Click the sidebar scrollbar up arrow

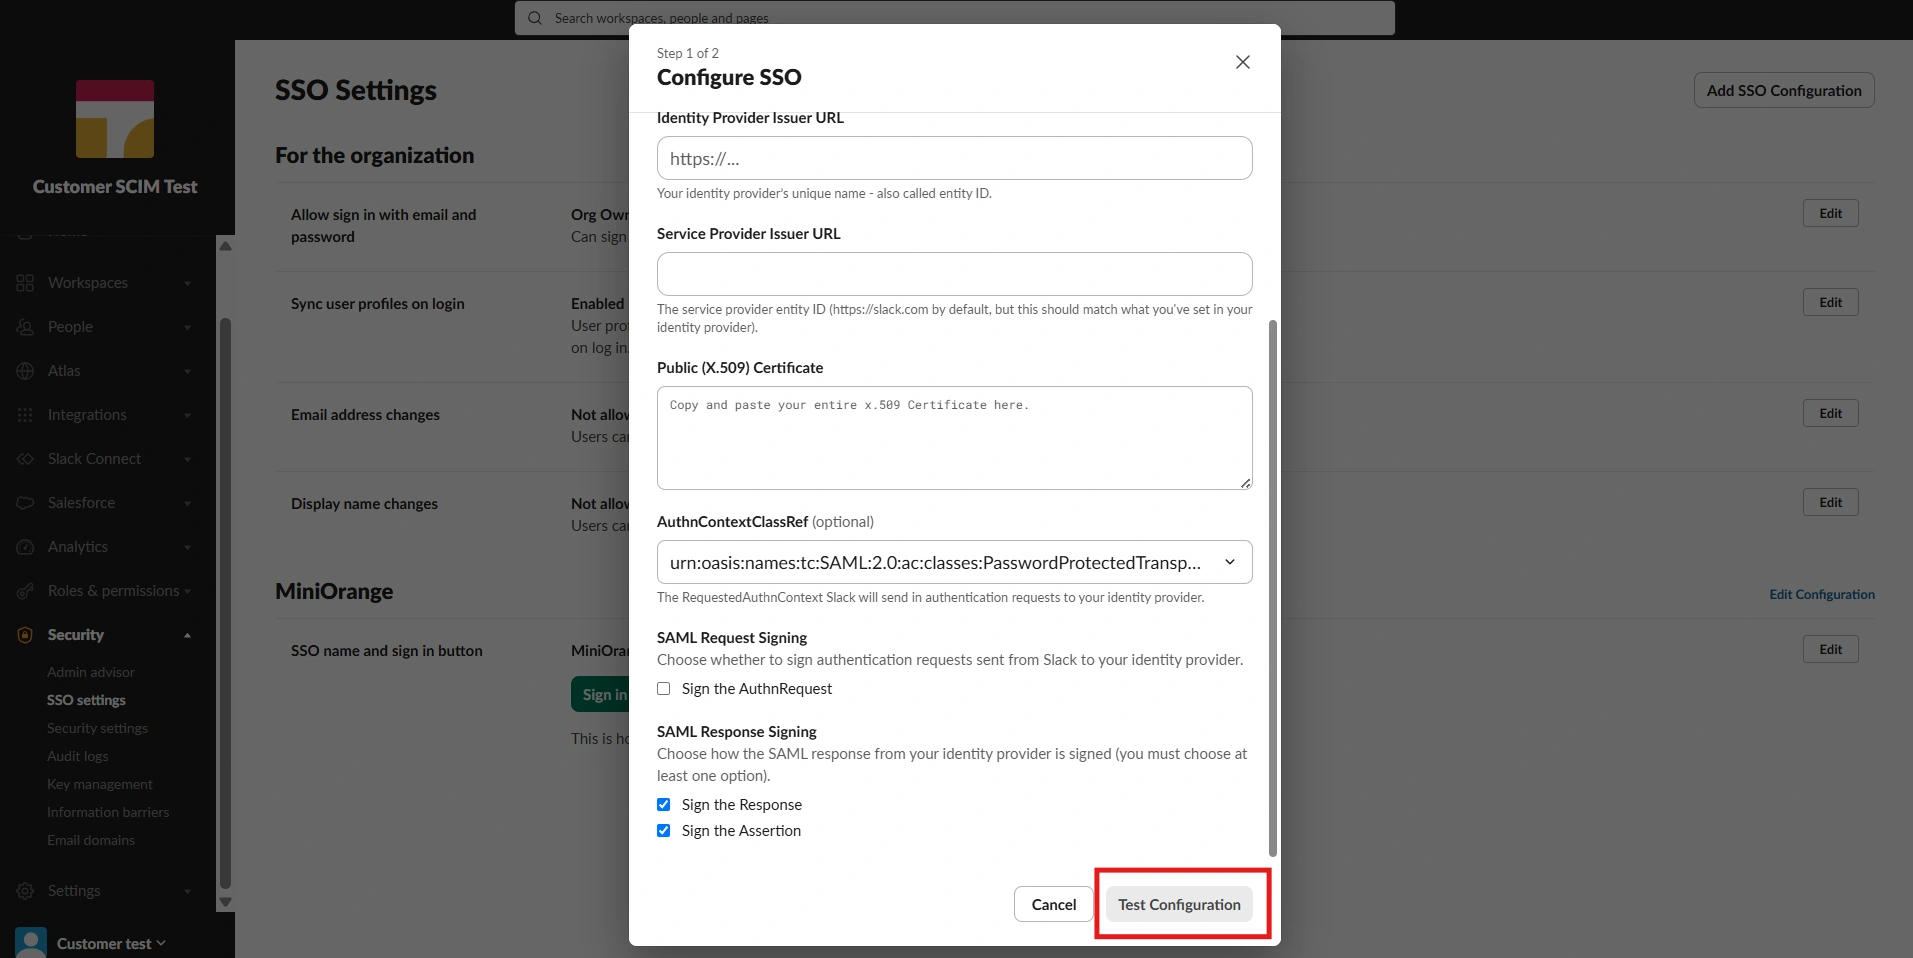pos(225,246)
